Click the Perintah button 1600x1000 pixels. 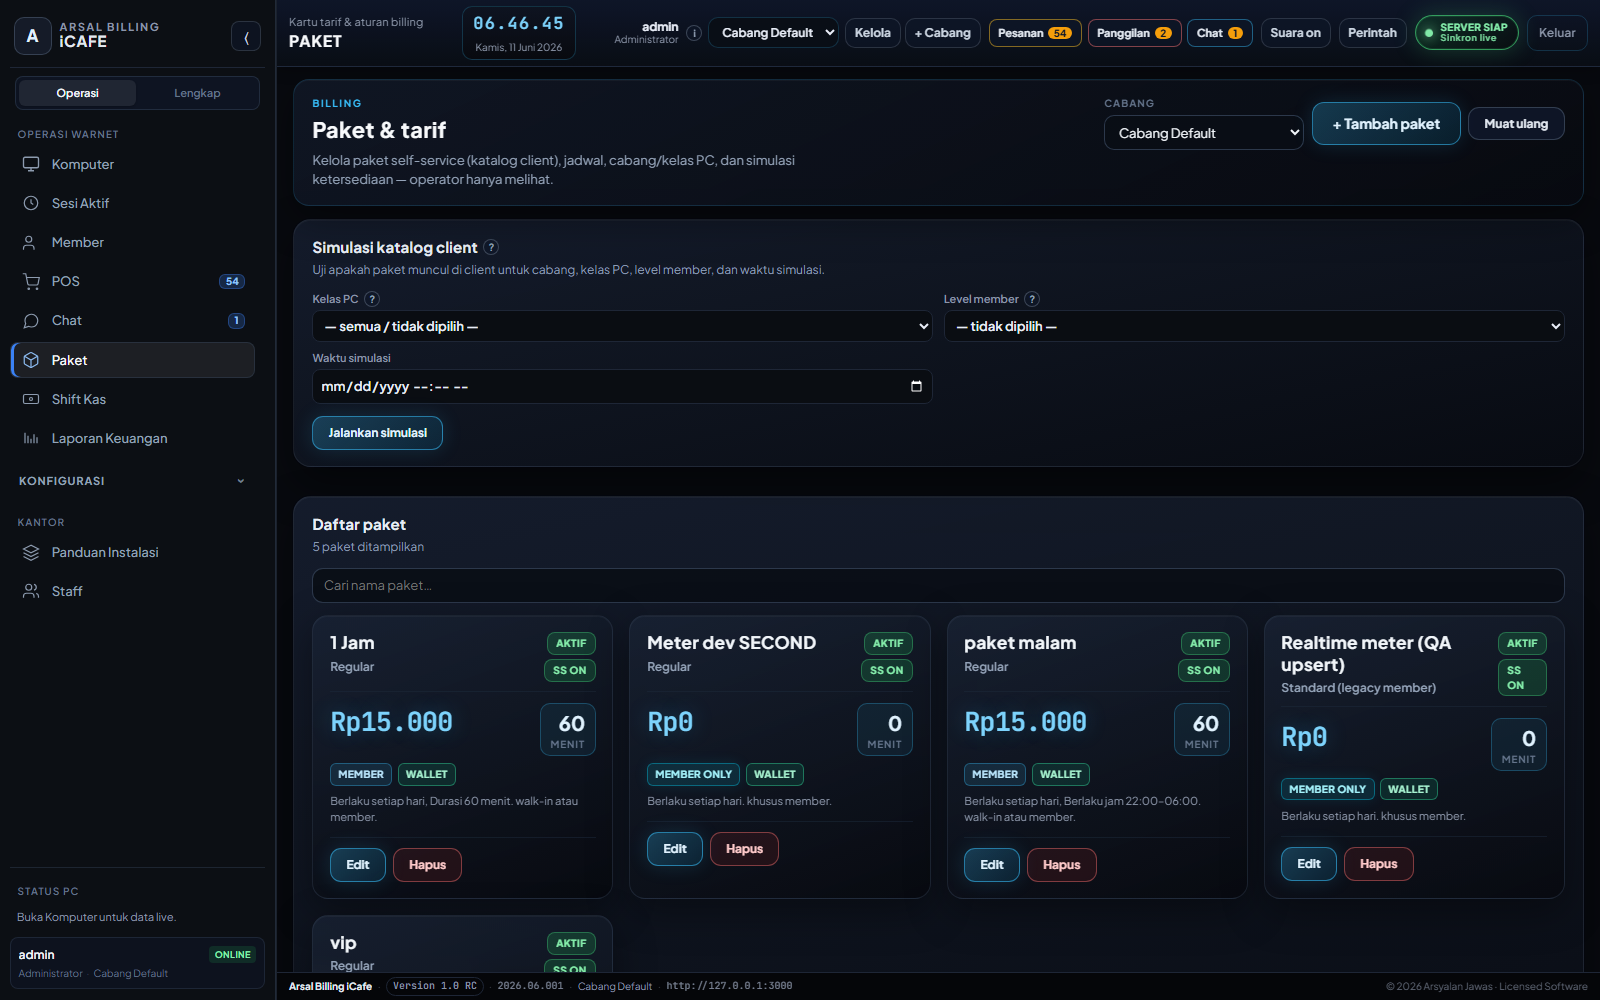tap(1372, 33)
